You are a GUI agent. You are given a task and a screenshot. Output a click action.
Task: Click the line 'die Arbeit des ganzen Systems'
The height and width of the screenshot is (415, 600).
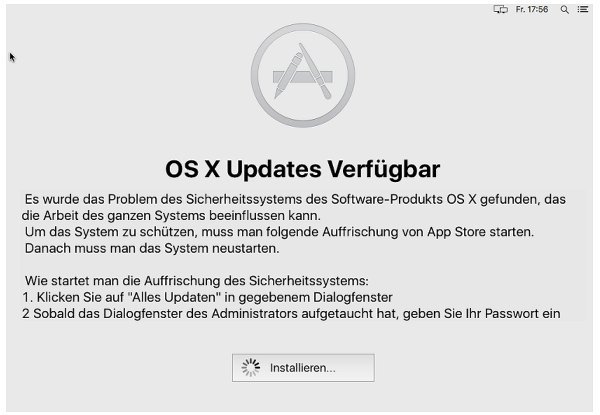(x=171, y=216)
